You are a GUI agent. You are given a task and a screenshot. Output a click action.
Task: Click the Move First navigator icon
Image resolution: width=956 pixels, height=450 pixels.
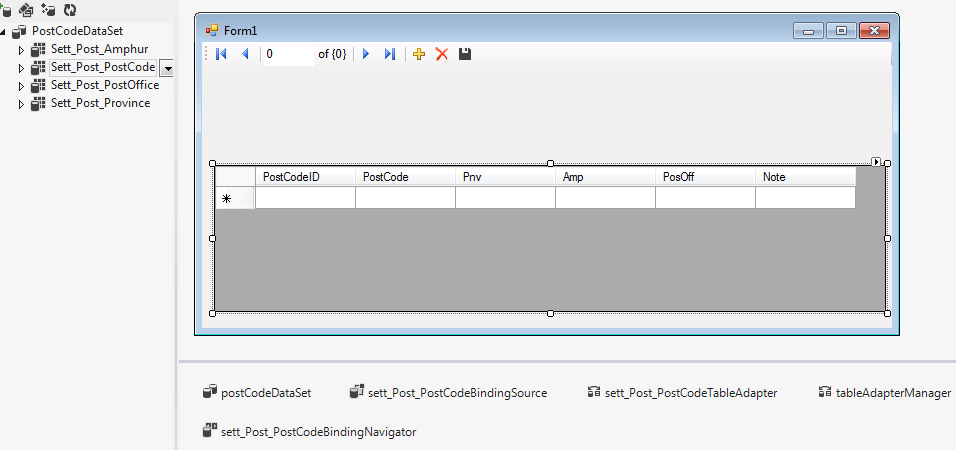pyautogui.click(x=221, y=54)
